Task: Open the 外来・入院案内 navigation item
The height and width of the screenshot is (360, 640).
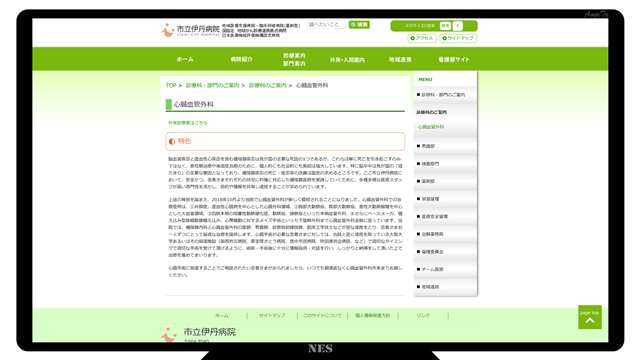Action: tap(347, 60)
